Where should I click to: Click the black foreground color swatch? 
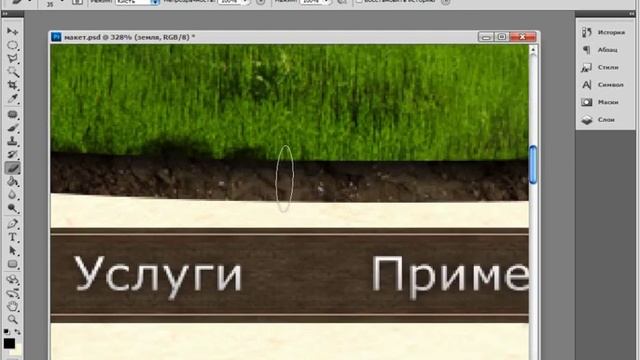(9, 343)
